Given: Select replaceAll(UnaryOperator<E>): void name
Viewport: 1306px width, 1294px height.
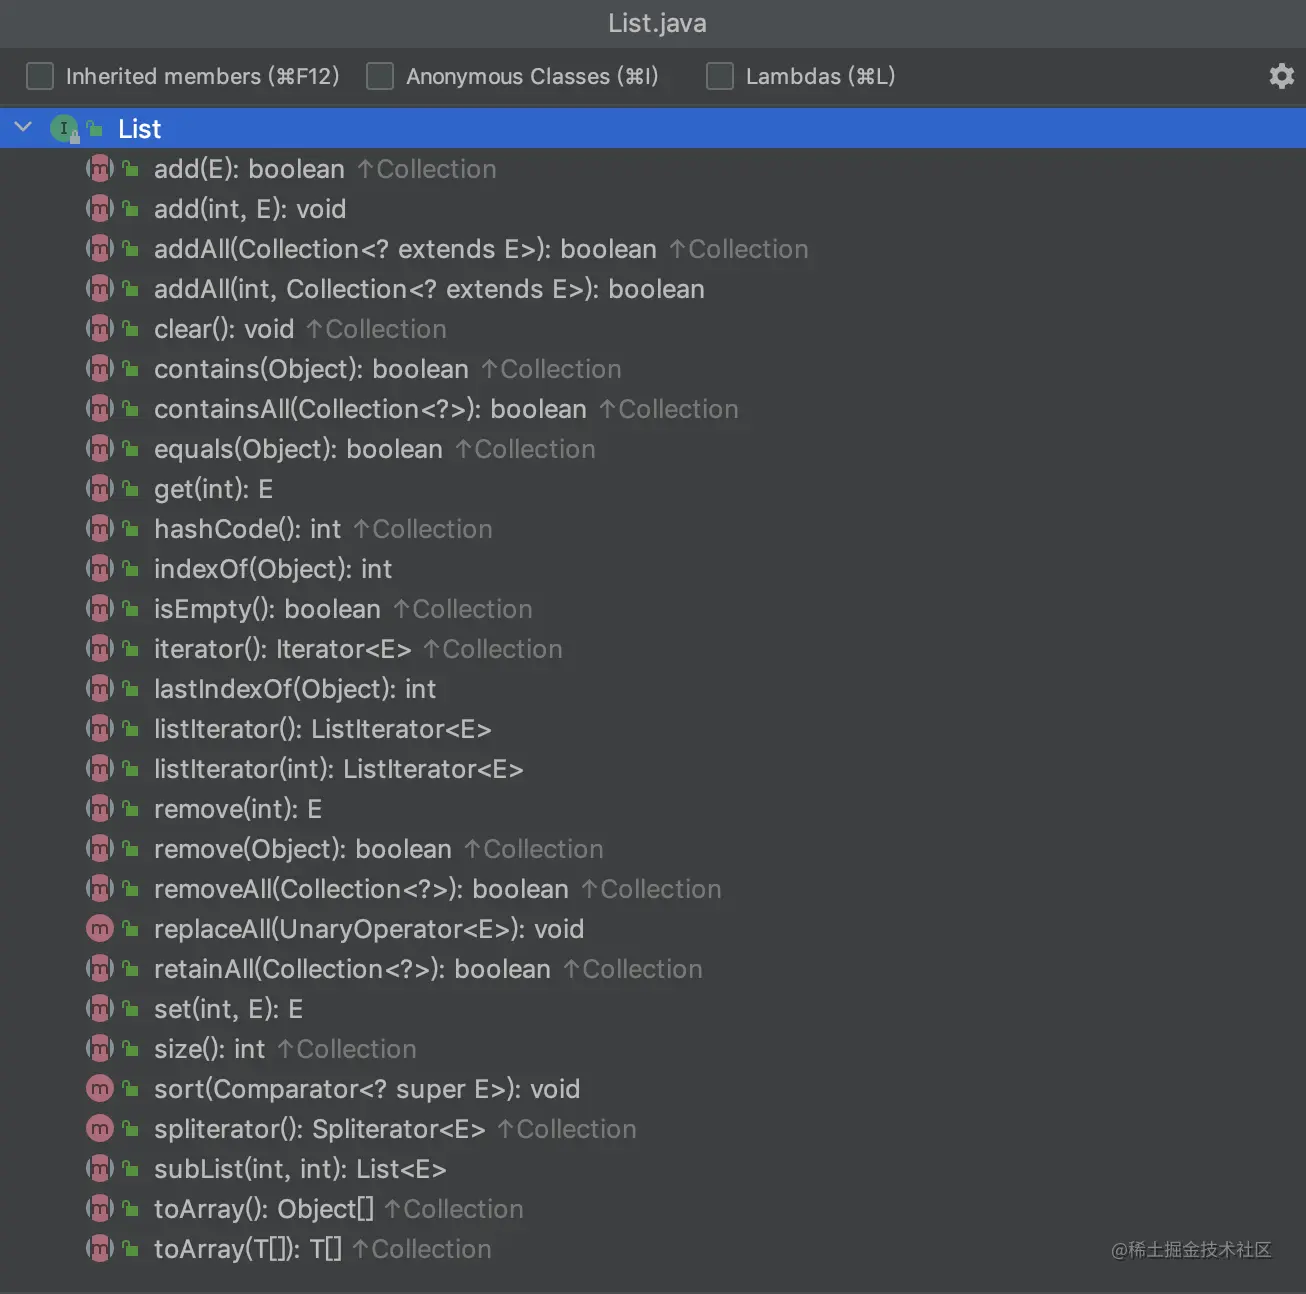Looking at the screenshot, I should click(x=369, y=929).
